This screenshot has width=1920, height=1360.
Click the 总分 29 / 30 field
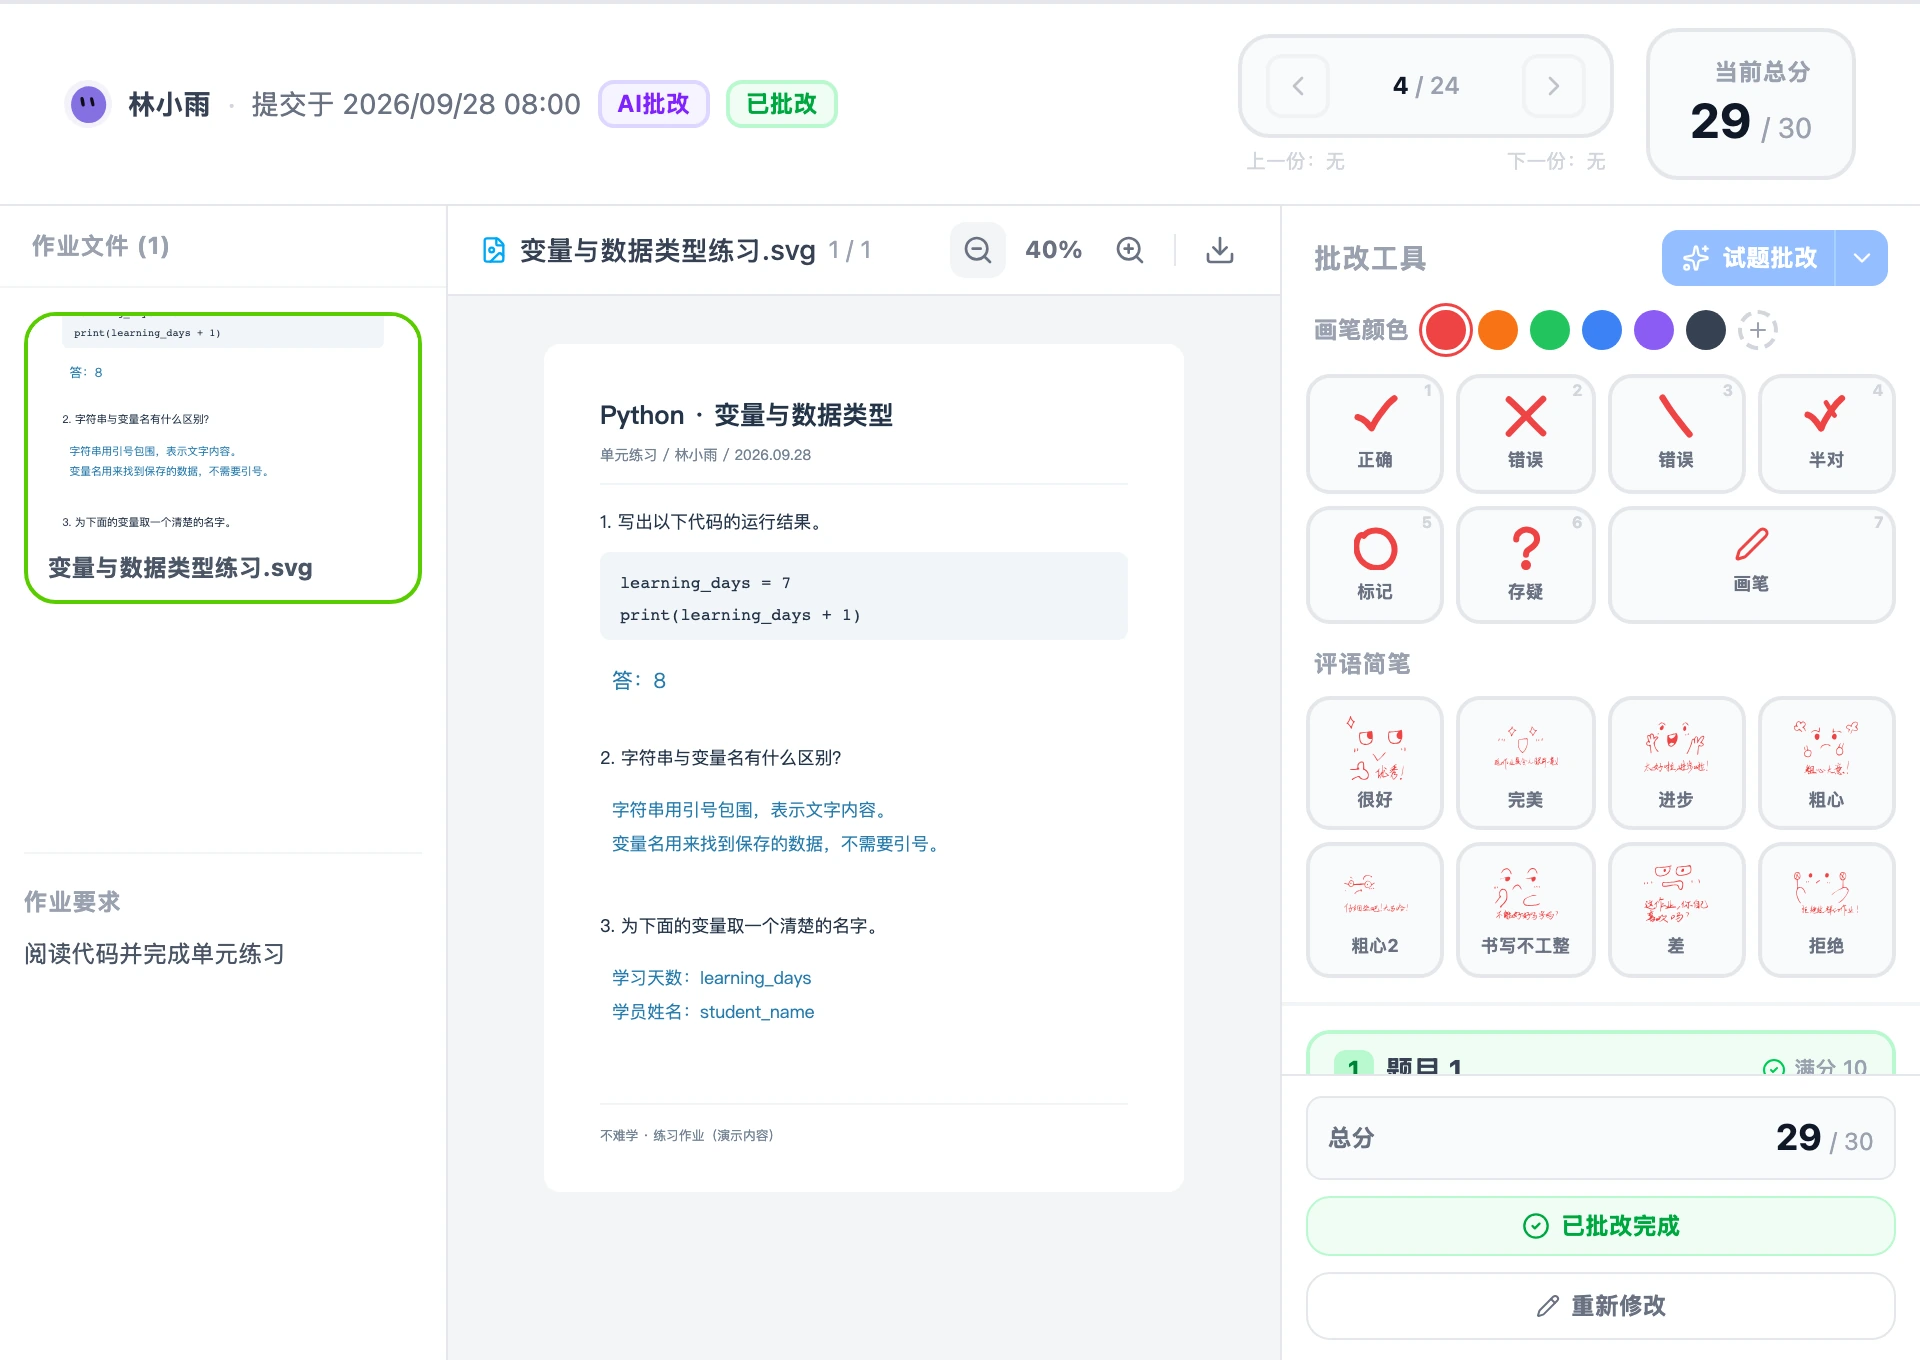click(x=1600, y=1138)
